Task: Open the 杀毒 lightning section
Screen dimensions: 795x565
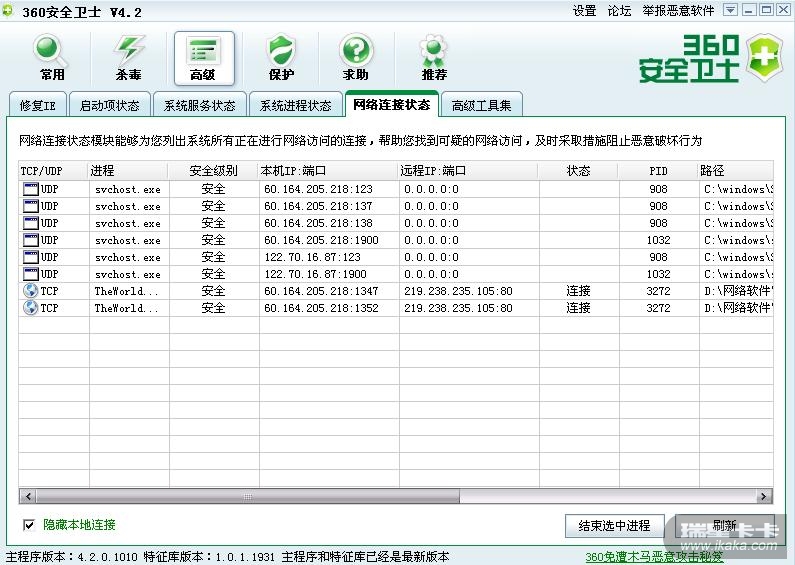Action: pos(128,58)
